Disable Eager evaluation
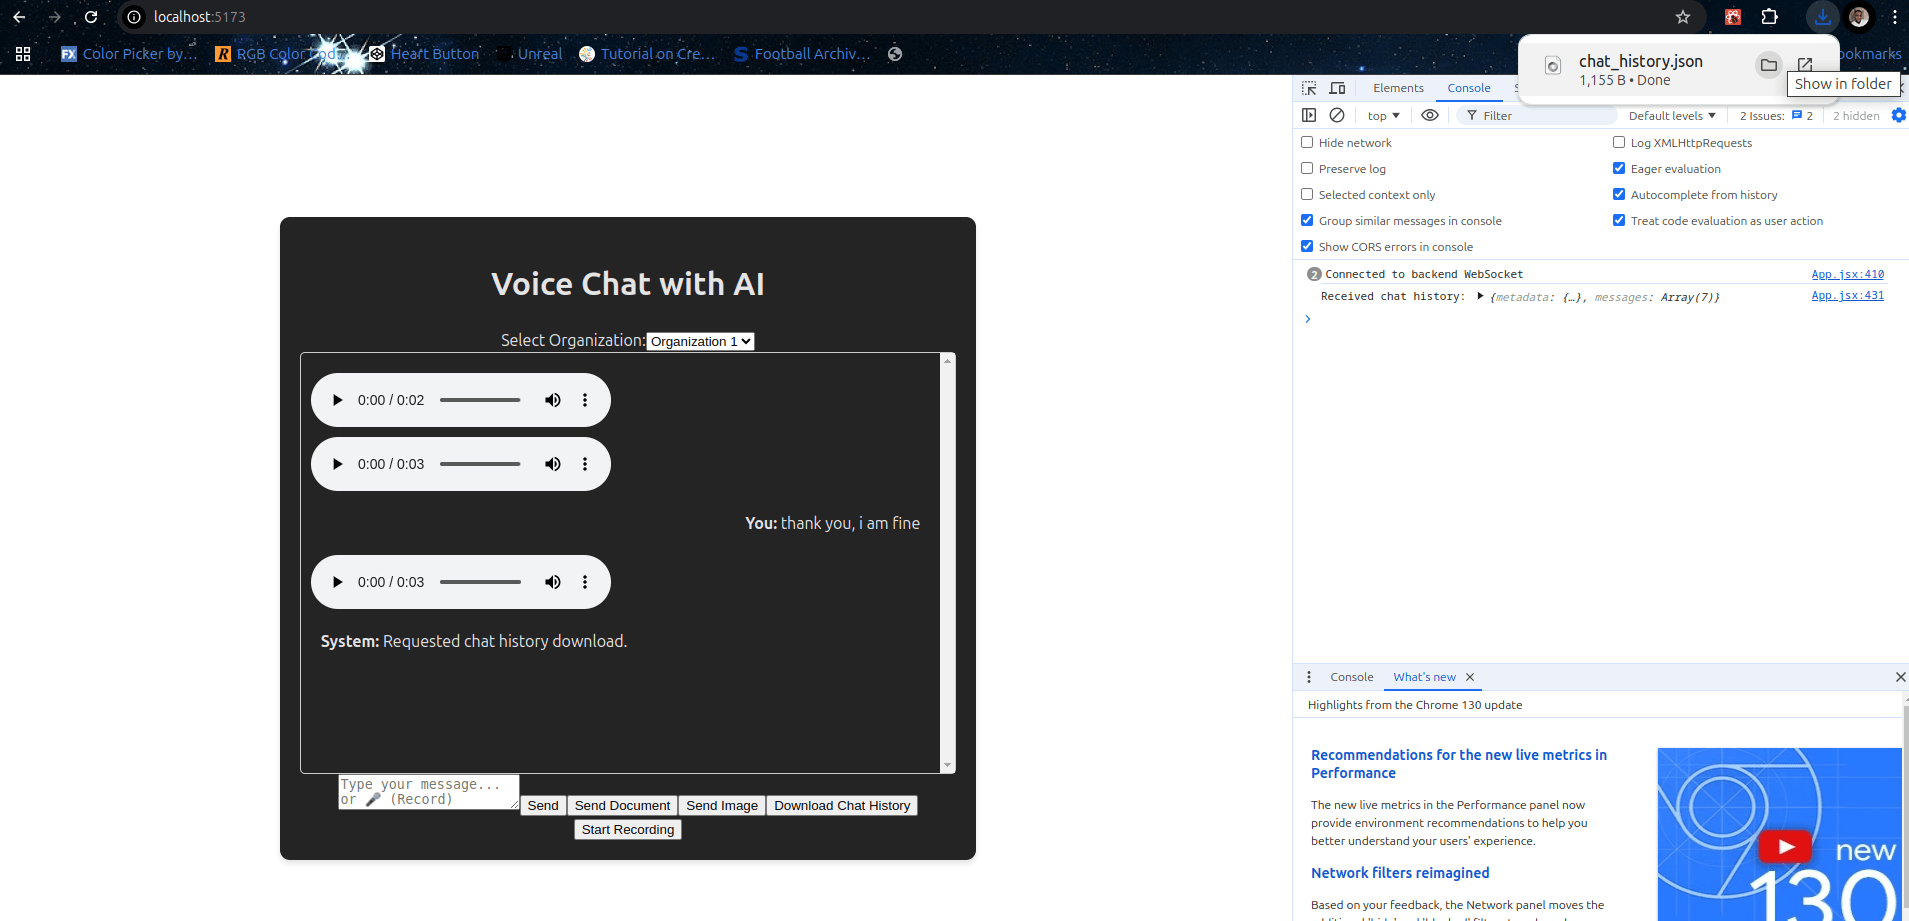Viewport: 1909px width, 921px height. coord(1619,168)
